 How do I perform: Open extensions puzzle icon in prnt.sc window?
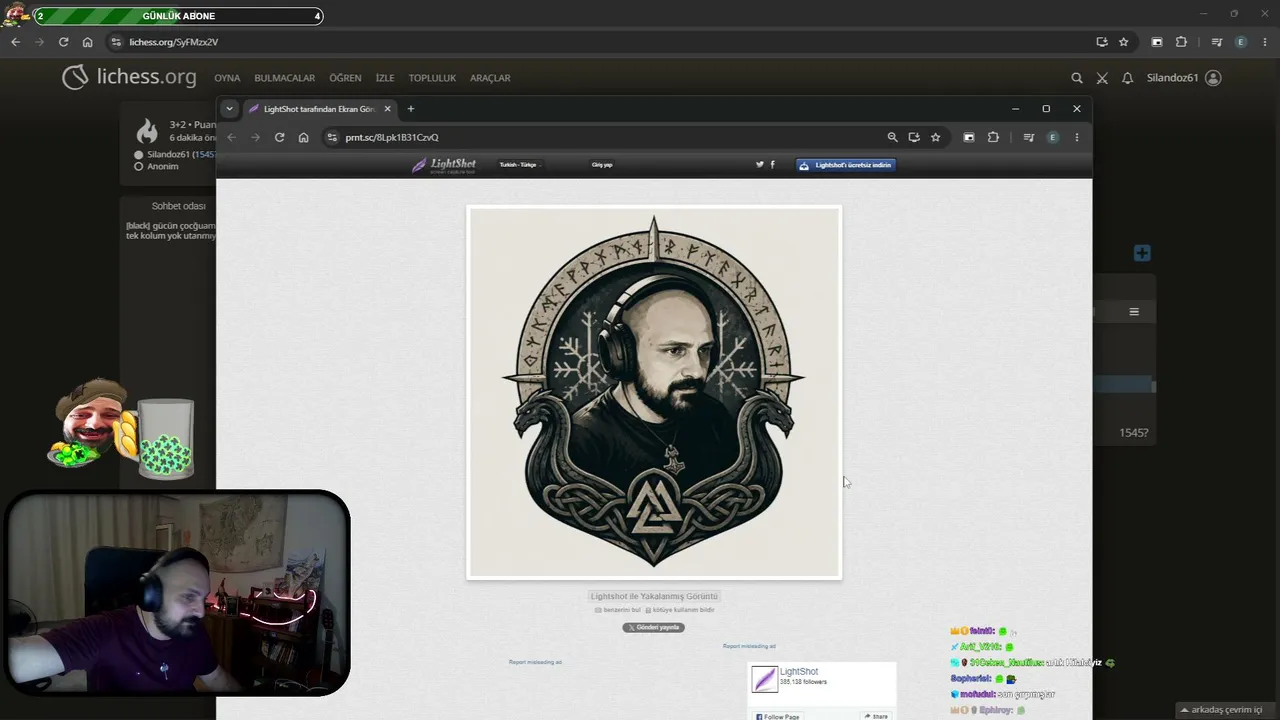point(993,137)
